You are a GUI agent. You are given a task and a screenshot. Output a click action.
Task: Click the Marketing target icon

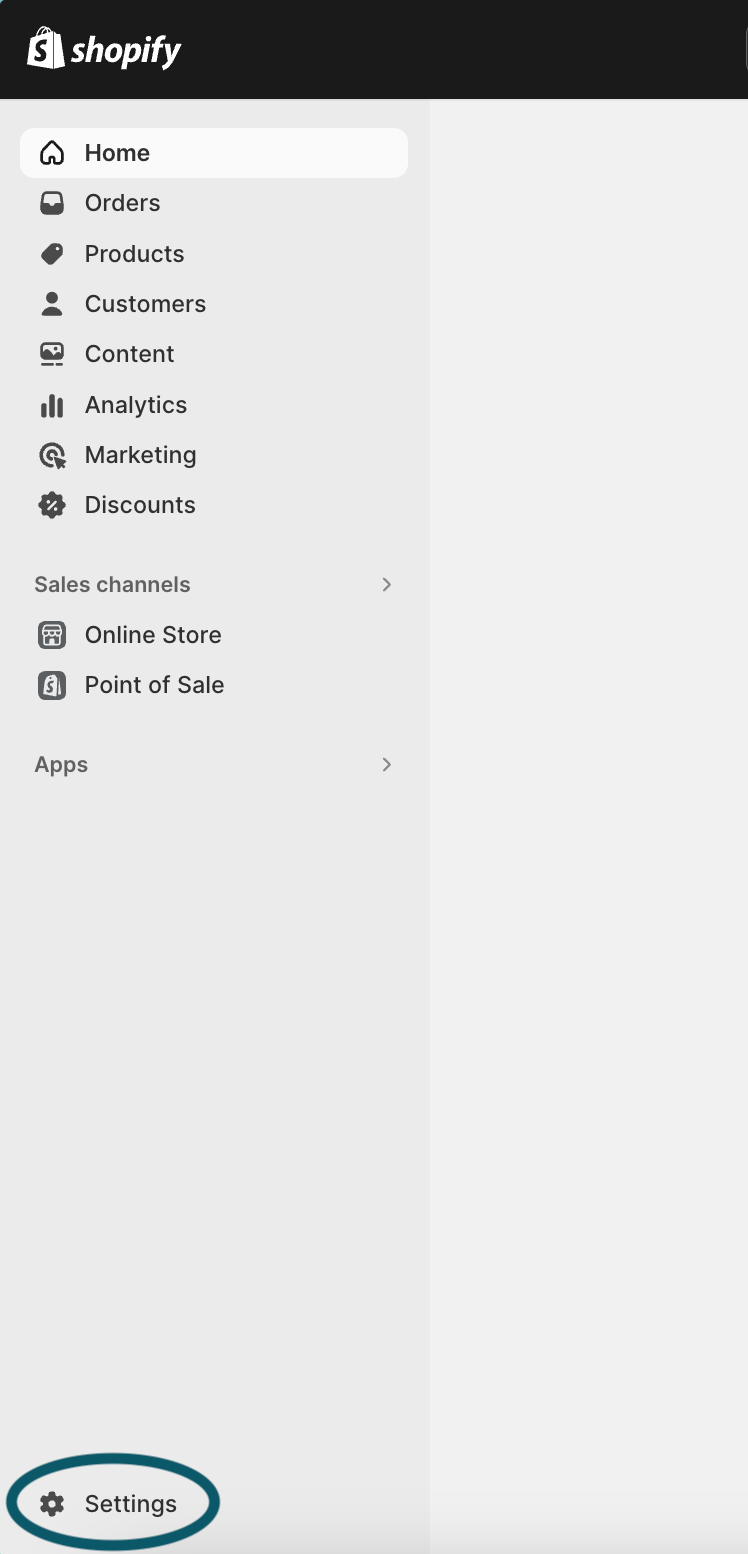(x=52, y=456)
